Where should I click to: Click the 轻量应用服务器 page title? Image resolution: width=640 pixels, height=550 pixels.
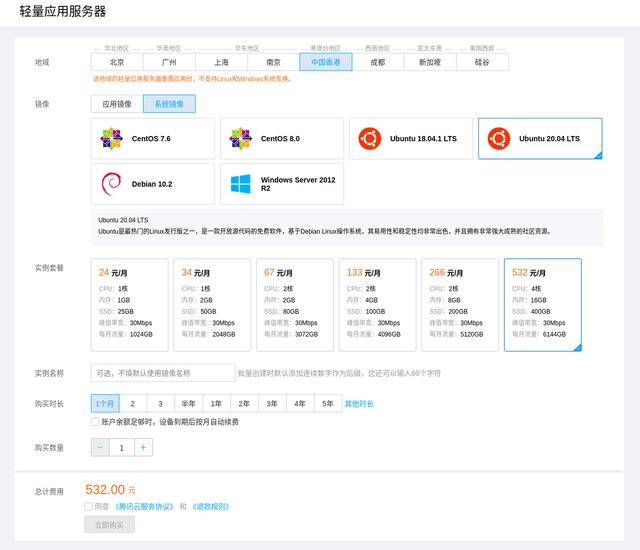[63, 11]
